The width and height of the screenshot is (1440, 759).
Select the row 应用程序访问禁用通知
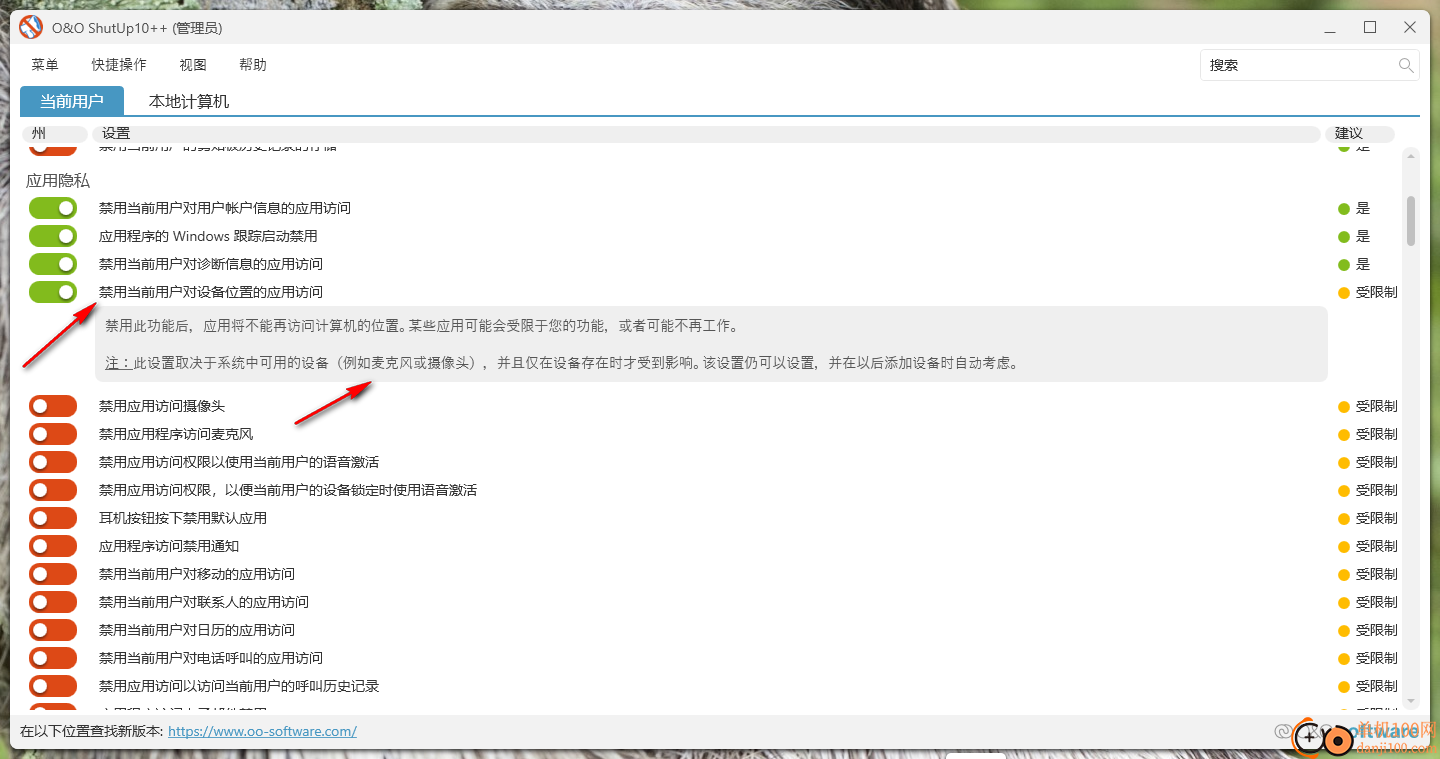coord(169,546)
